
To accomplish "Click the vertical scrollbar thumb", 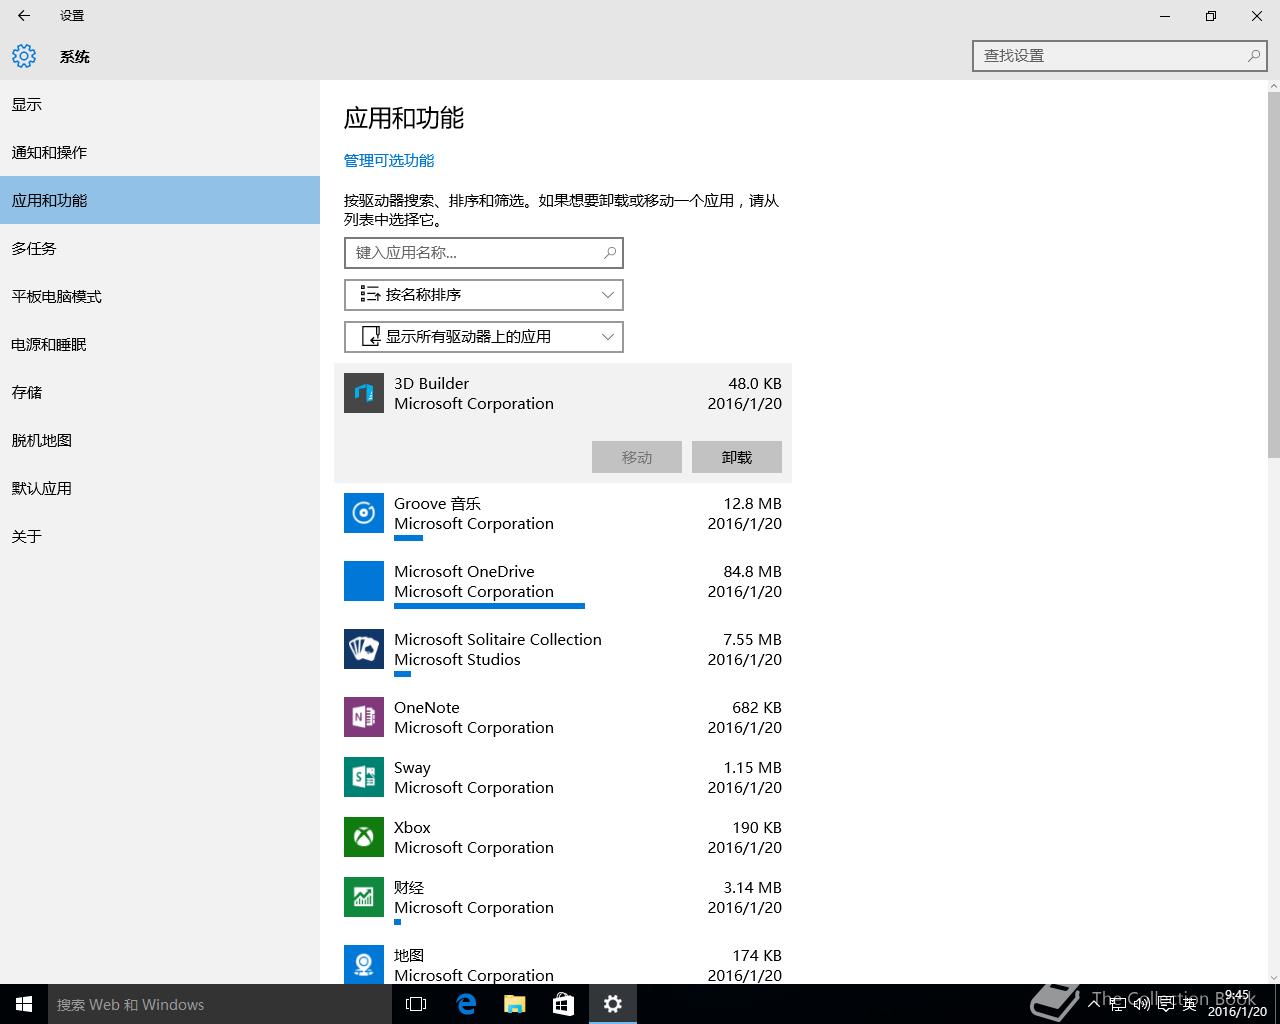I will tap(1274, 275).
